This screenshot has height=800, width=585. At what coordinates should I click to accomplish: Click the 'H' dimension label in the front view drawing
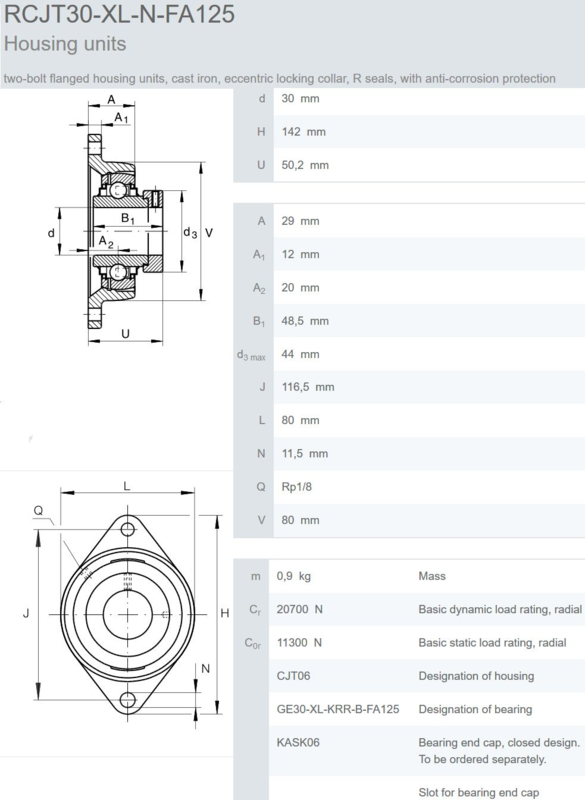coord(224,613)
